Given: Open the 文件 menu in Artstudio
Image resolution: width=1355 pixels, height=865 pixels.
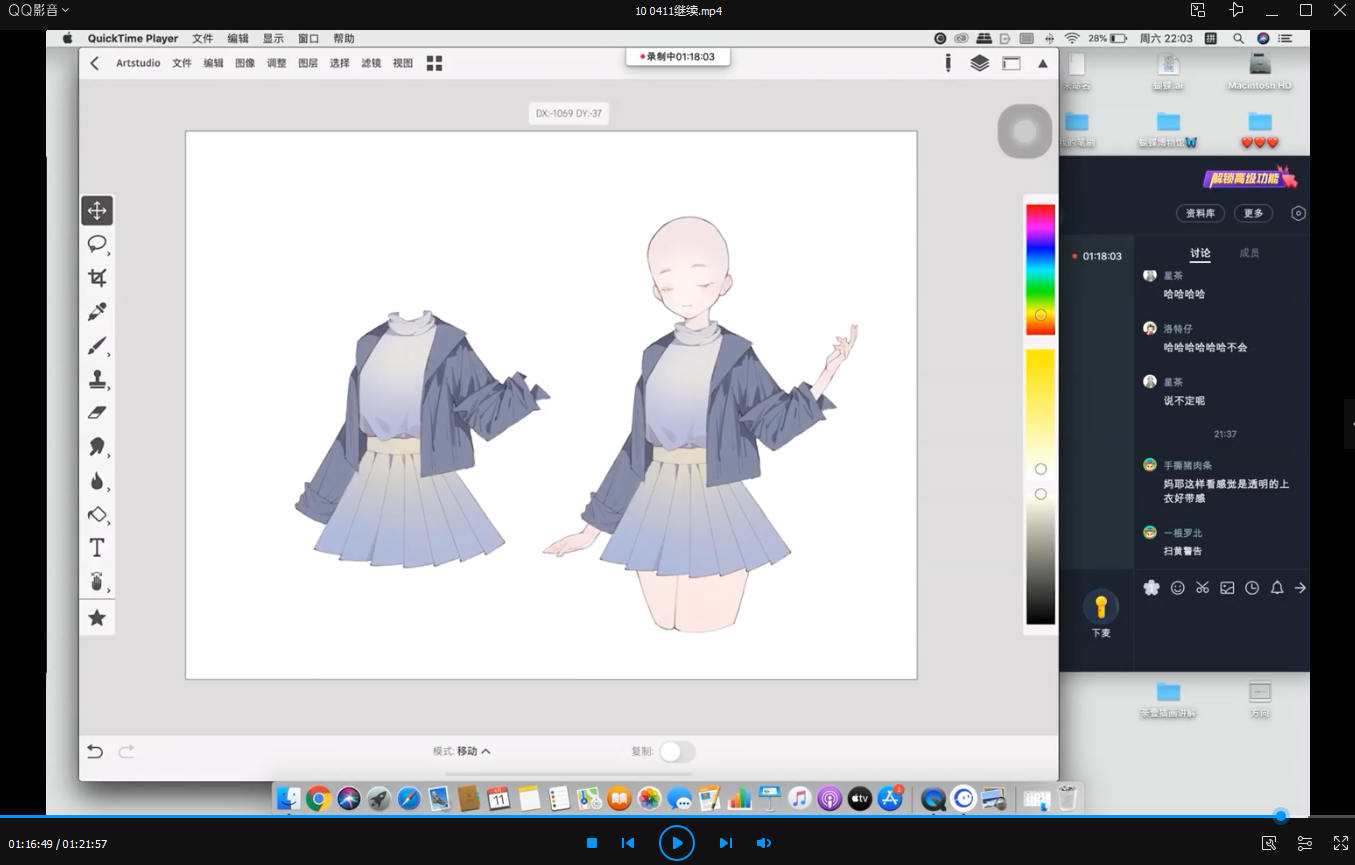Looking at the screenshot, I should click(x=182, y=63).
